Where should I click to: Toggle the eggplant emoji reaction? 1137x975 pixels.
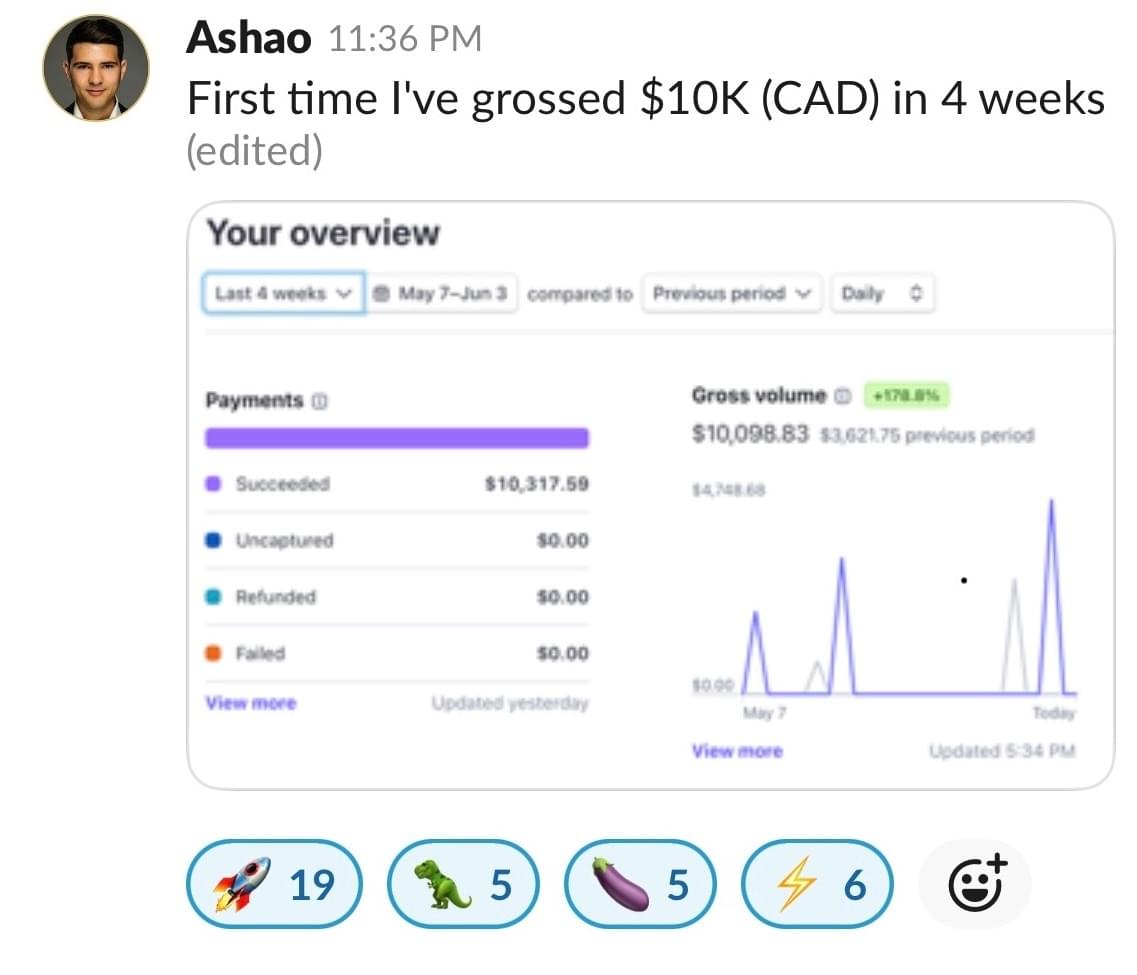(640, 885)
